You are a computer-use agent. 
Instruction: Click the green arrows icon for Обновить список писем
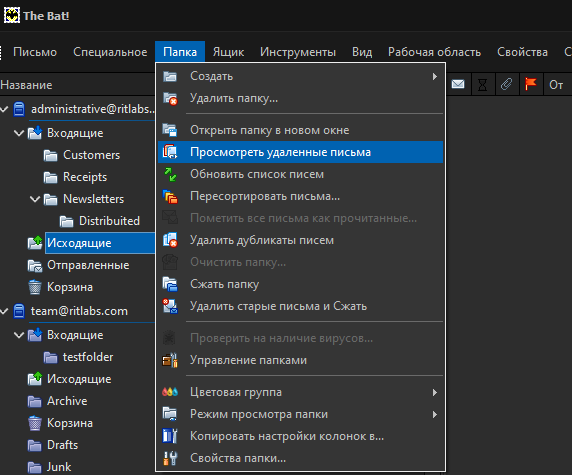(x=170, y=174)
